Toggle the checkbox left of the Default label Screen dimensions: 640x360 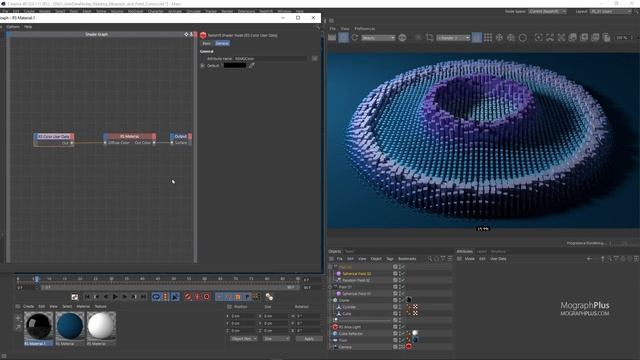(x=202, y=65)
